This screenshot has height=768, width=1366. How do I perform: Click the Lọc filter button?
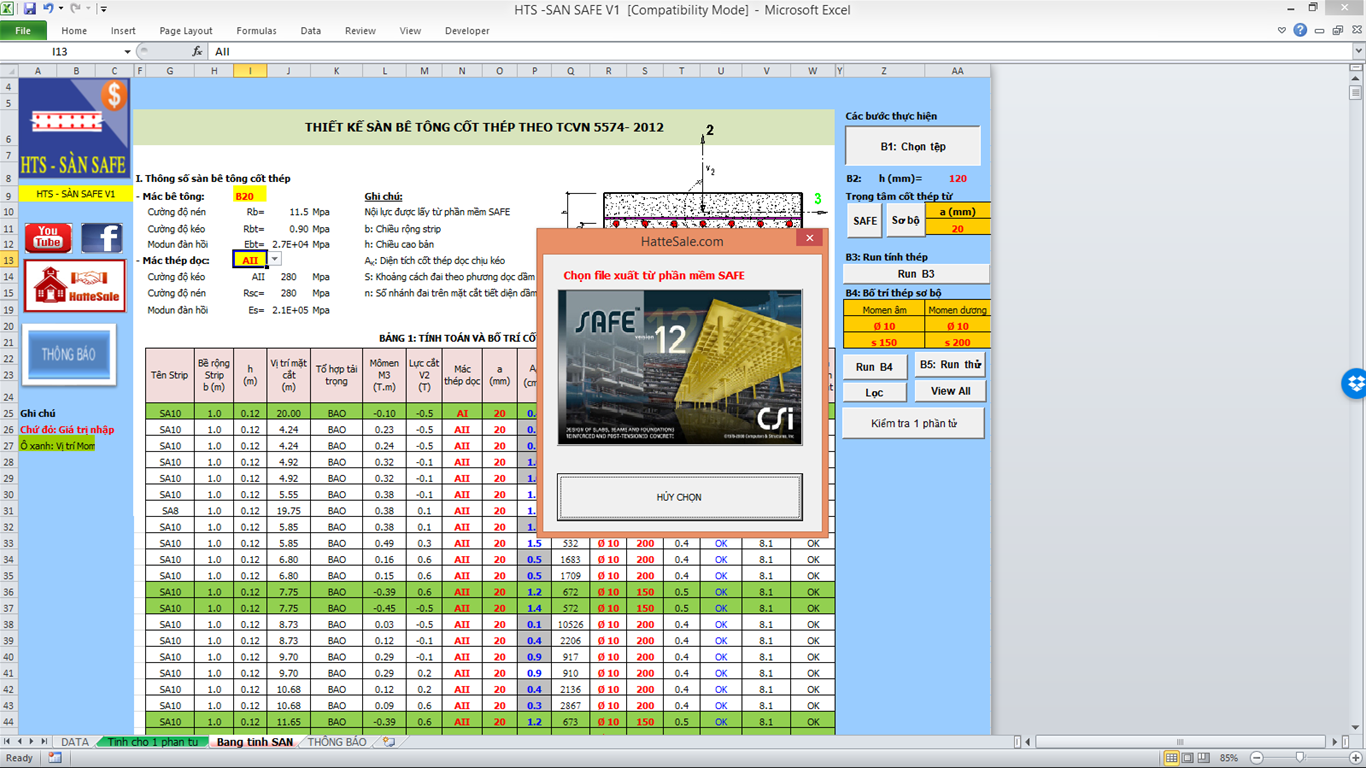(875, 393)
